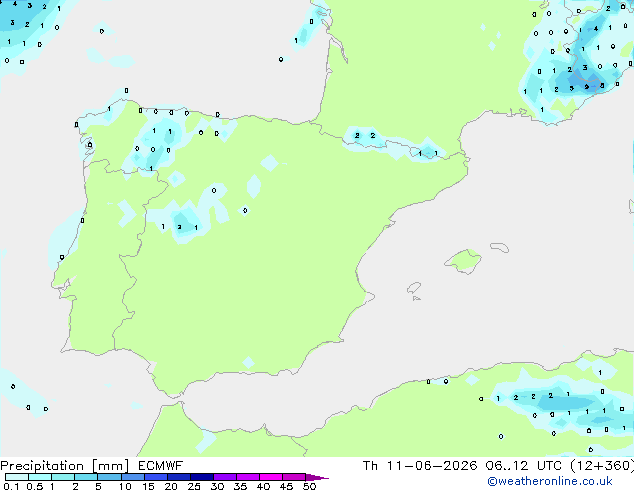Select the legend swatch between 0.5 and 1

40,477
